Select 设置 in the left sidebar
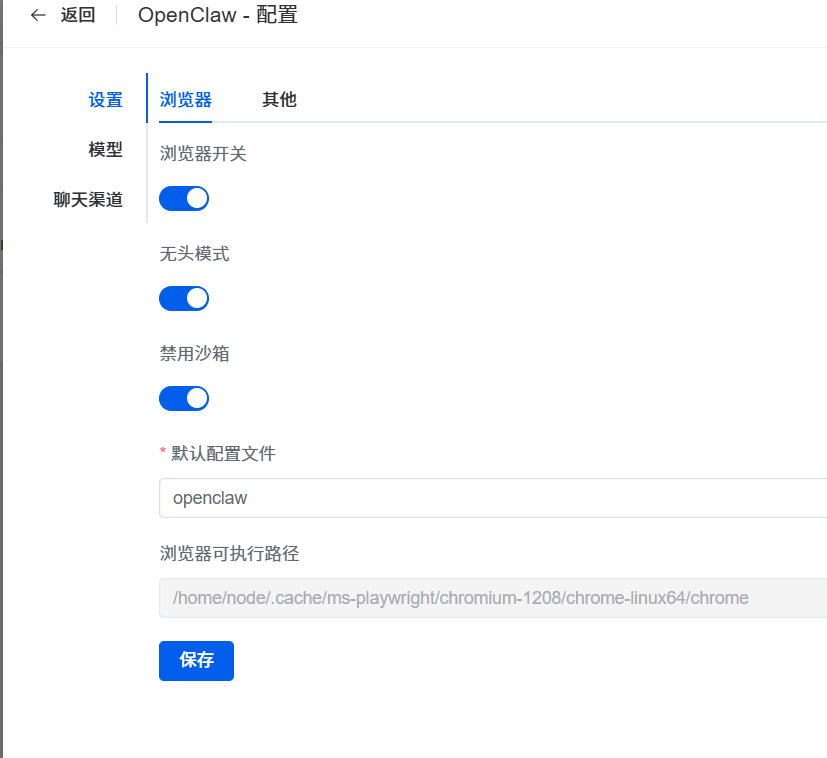Image resolution: width=827 pixels, height=758 pixels. [105, 100]
